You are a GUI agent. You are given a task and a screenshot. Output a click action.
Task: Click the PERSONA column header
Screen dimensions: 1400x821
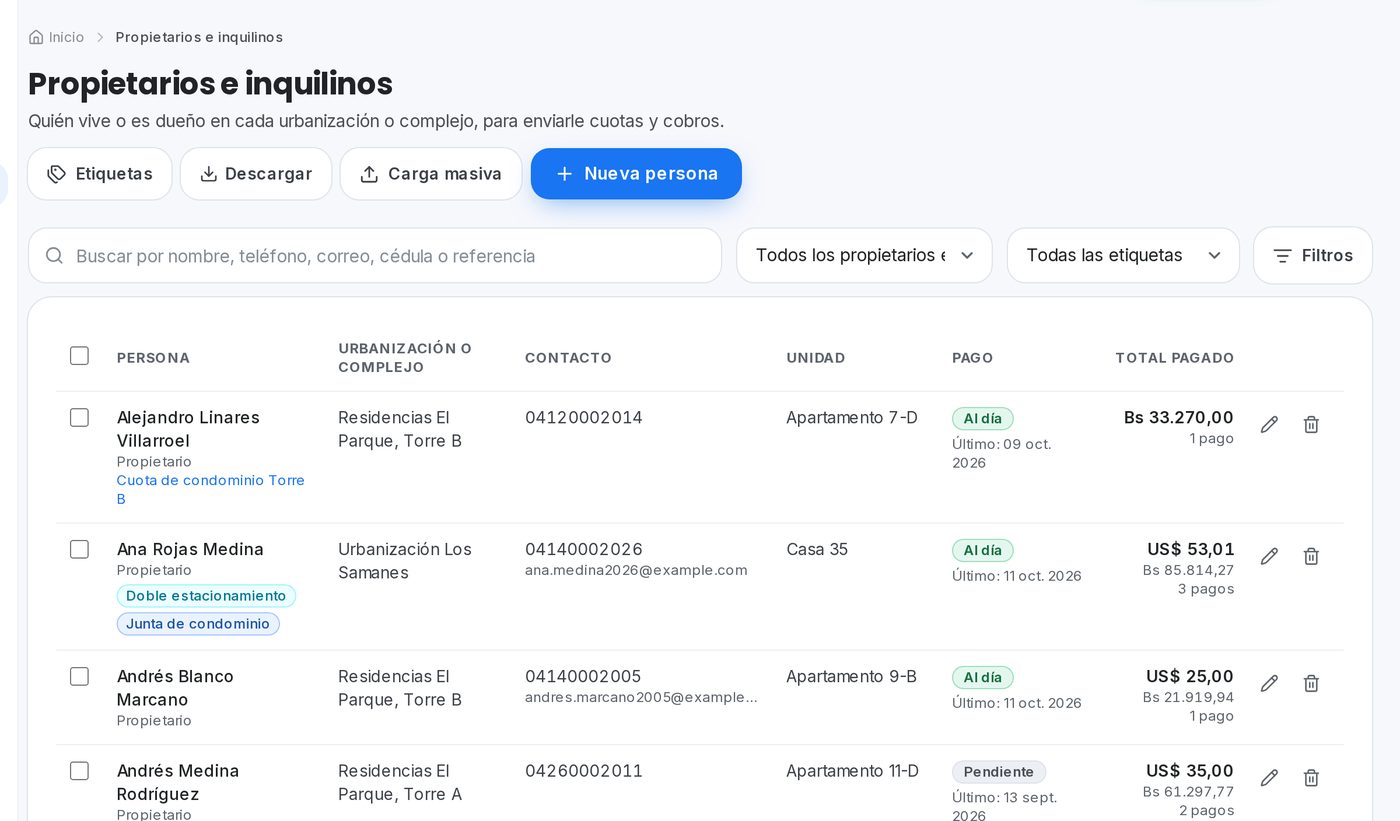click(153, 358)
